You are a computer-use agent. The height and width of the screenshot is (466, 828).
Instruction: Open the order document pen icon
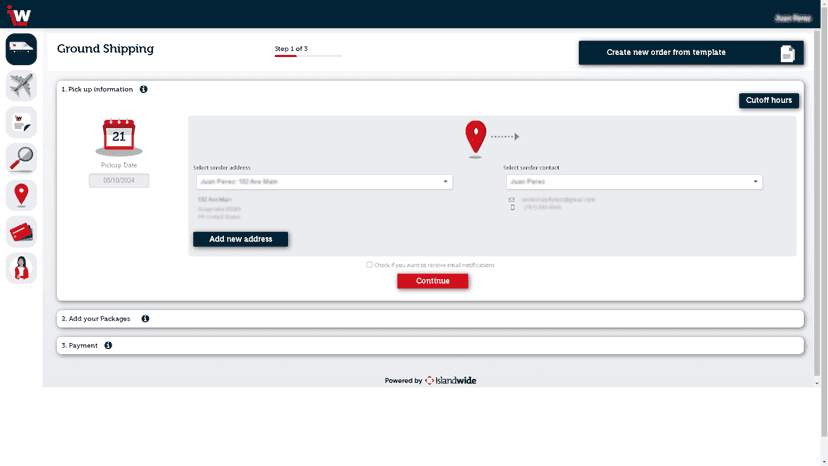[x=21, y=122]
